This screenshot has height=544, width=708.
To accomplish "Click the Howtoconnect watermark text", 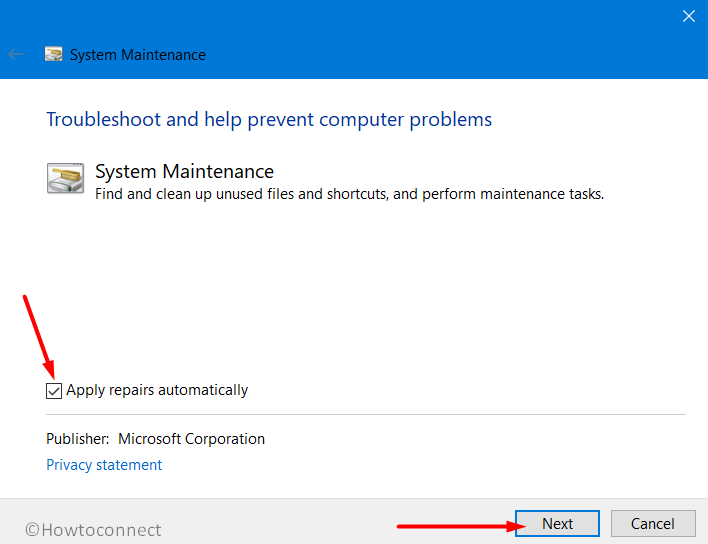I will point(93,530).
